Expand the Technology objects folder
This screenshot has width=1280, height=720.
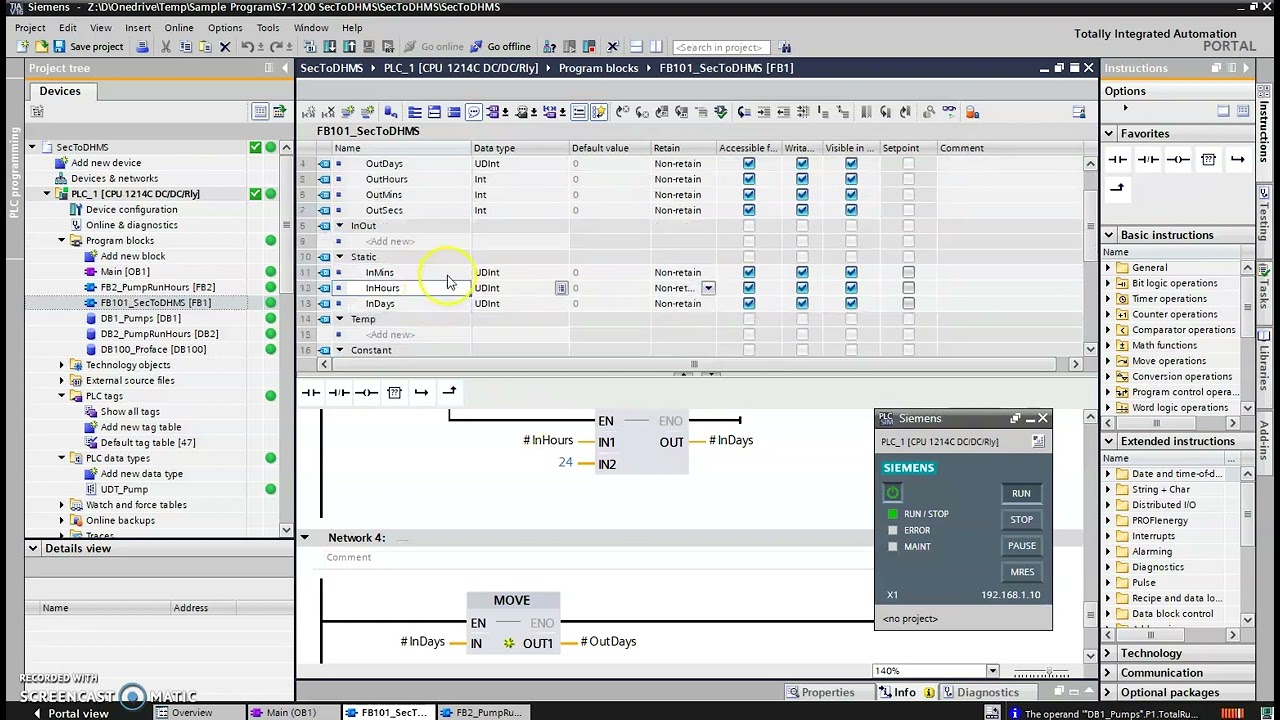(62, 365)
